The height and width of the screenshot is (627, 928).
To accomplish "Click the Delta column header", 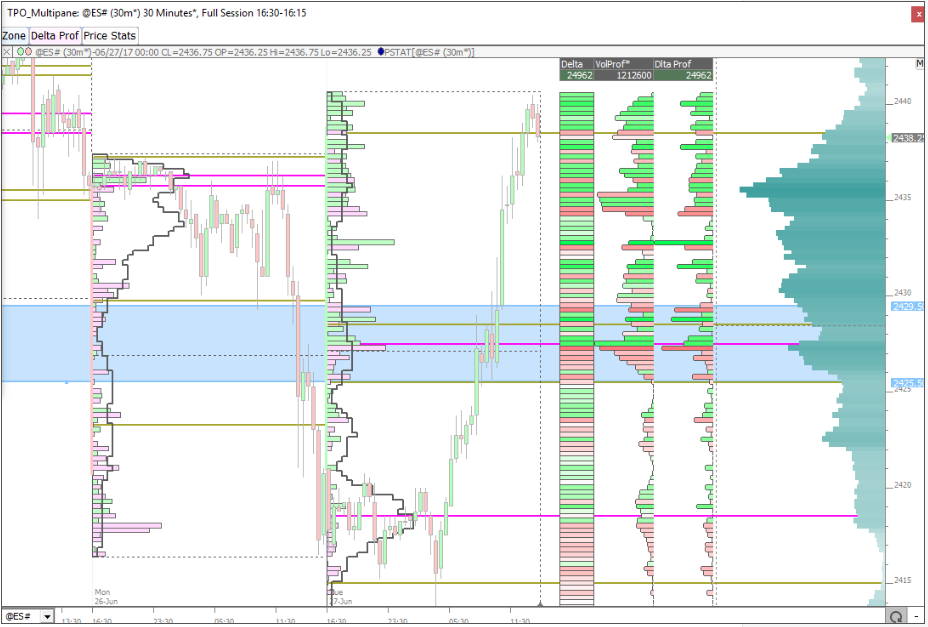I will [x=576, y=63].
